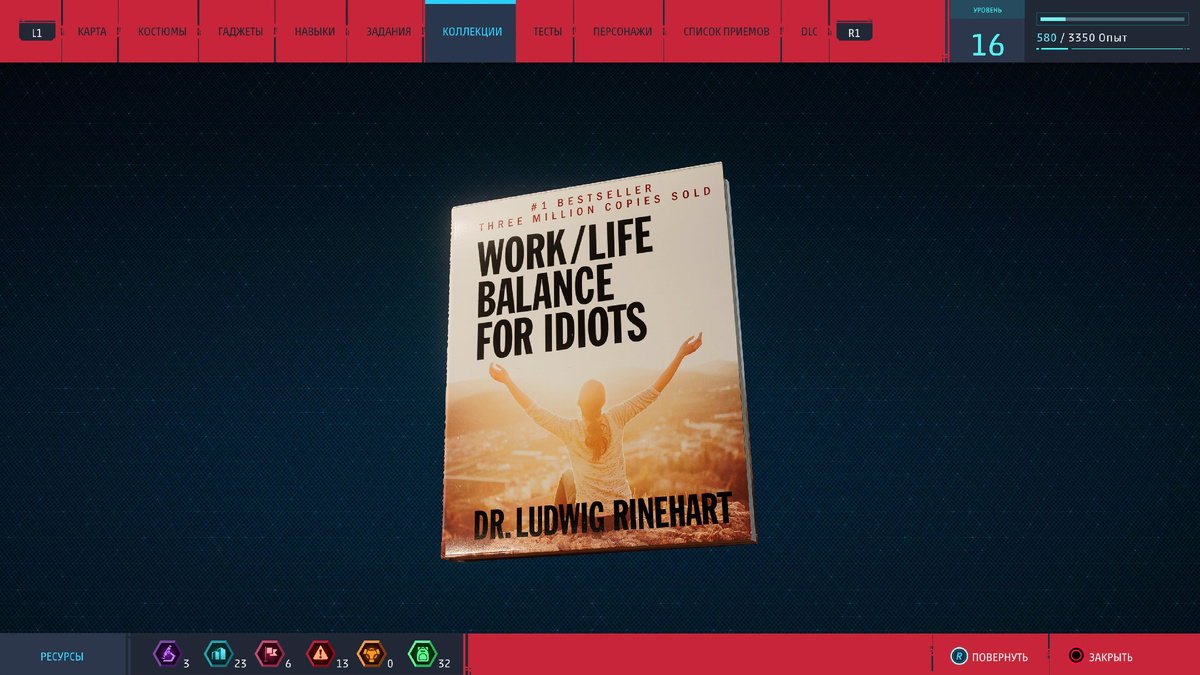The image size is (1200, 675).
Task: Click the Повернуть rotate button
Action: pyautogui.click(x=989, y=657)
